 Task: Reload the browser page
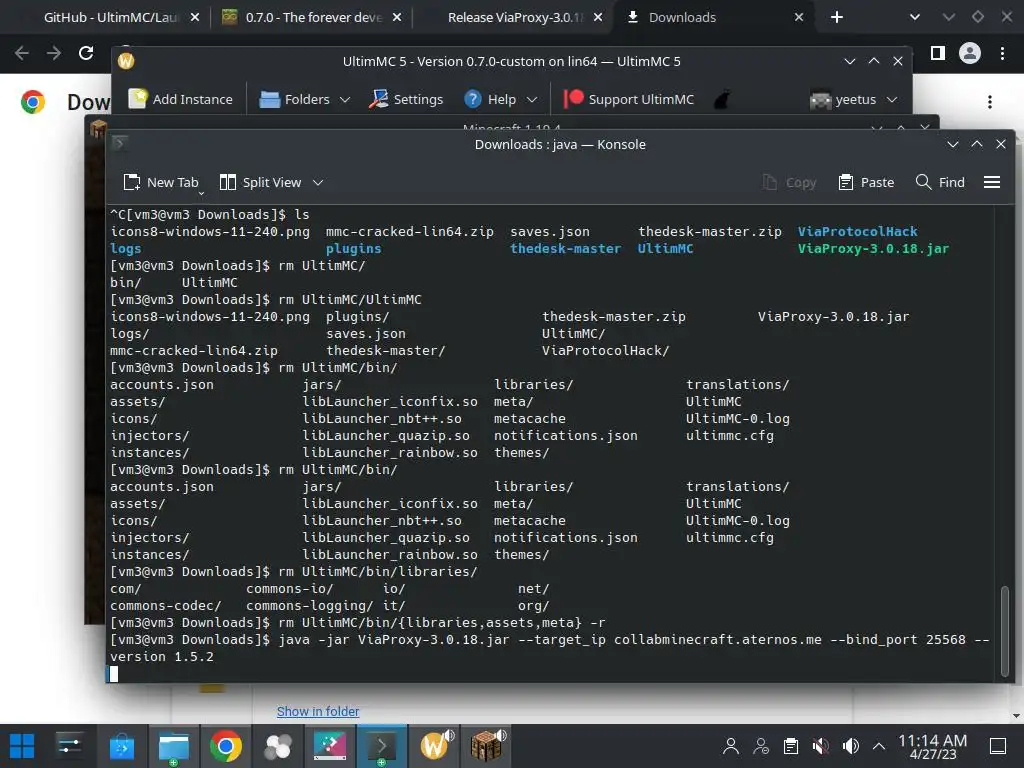coord(86,53)
